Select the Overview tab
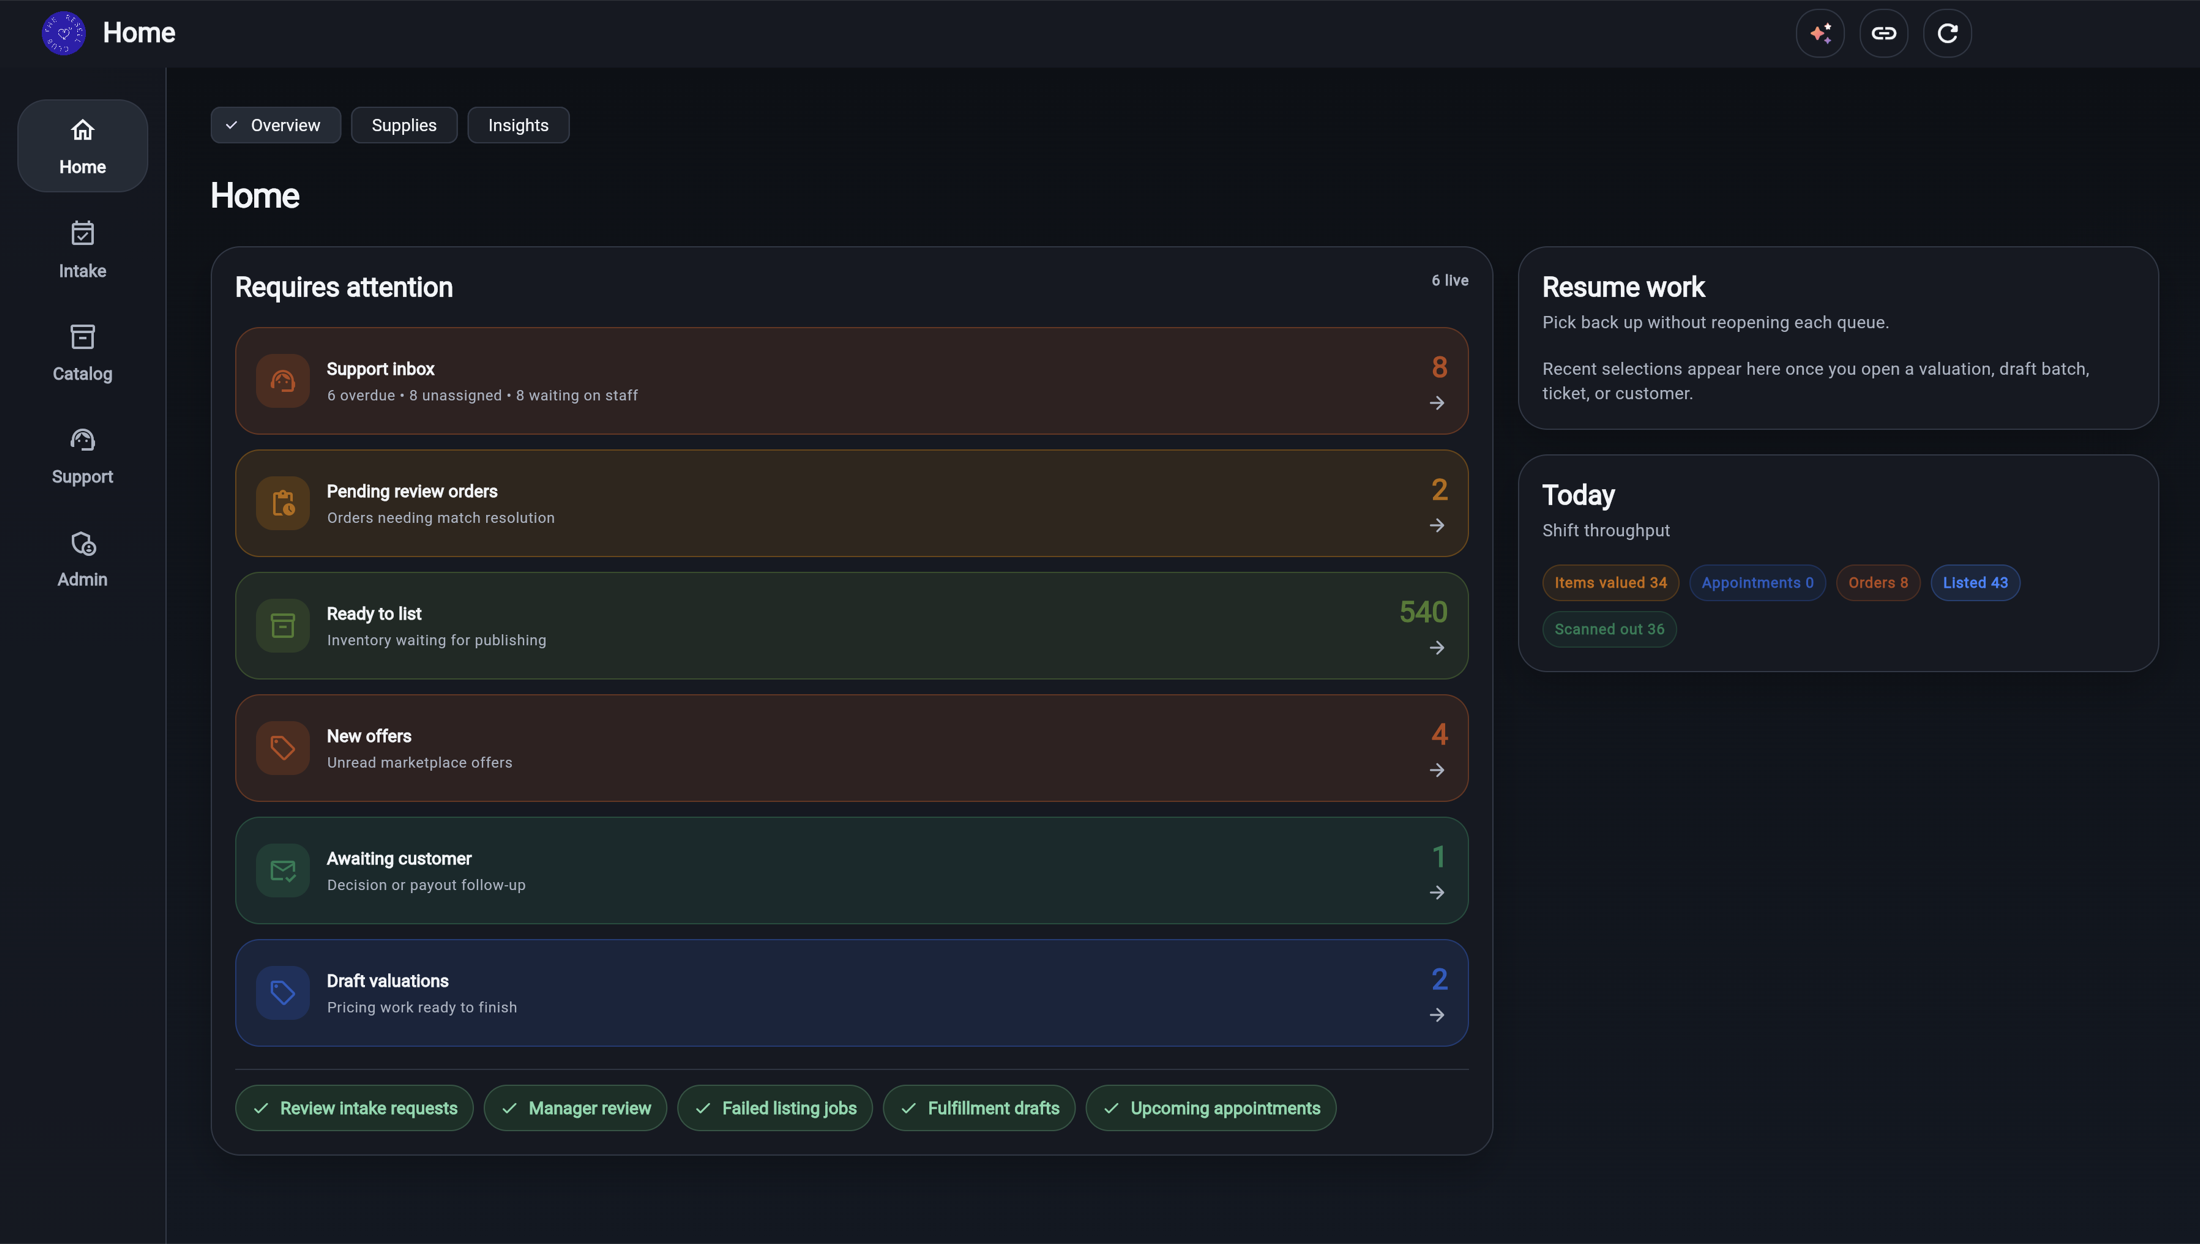Screen dimensions: 2200x1244 click(275, 125)
